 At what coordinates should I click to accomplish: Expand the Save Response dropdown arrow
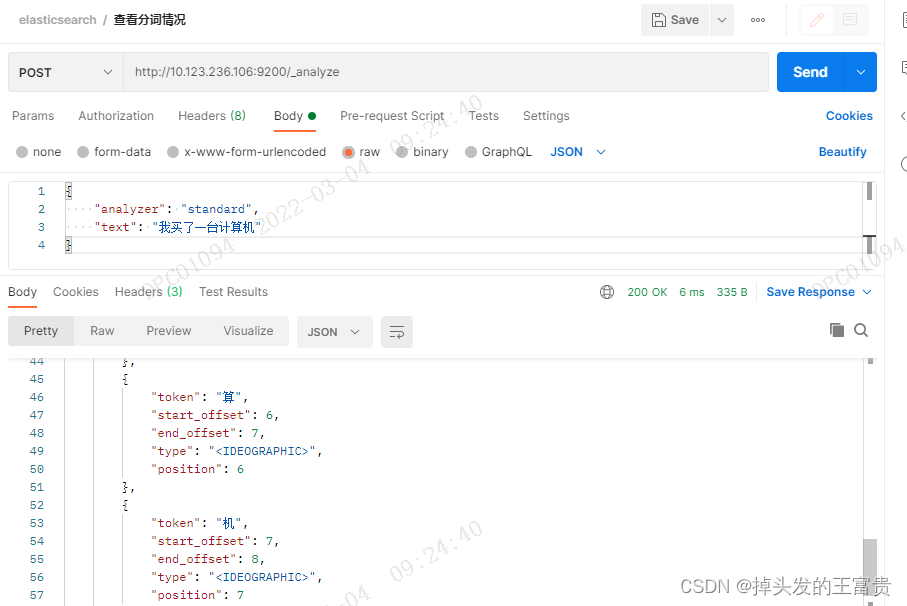(x=867, y=292)
